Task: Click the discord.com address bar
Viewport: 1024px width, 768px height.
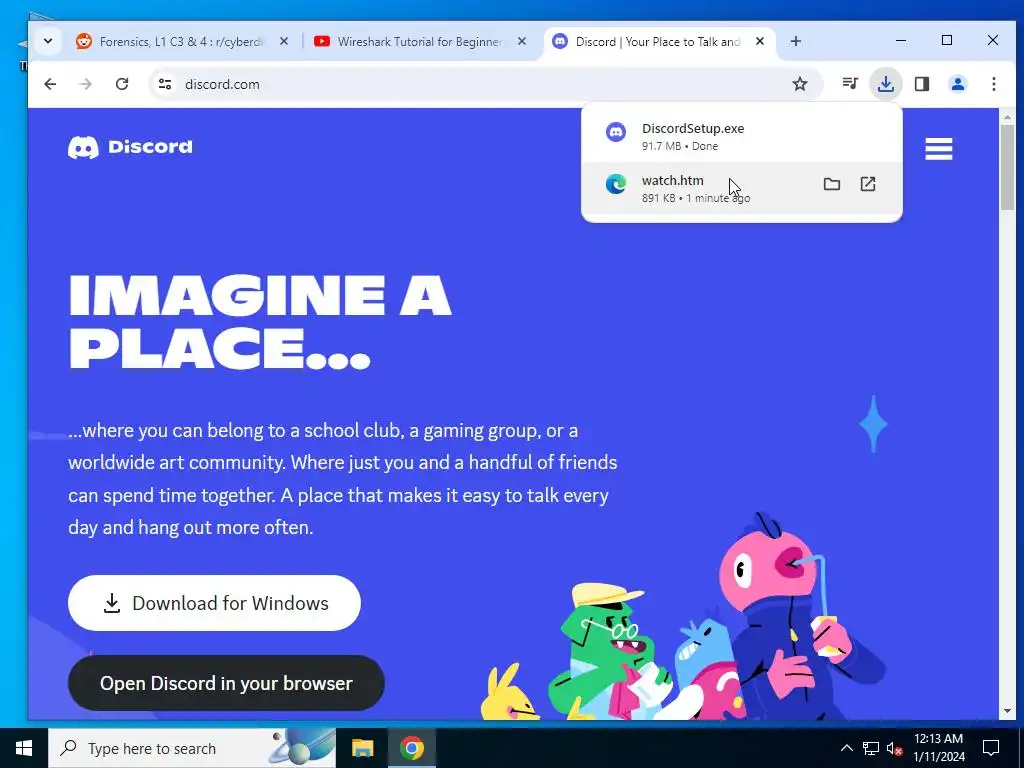Action: (x=485, y=84)
